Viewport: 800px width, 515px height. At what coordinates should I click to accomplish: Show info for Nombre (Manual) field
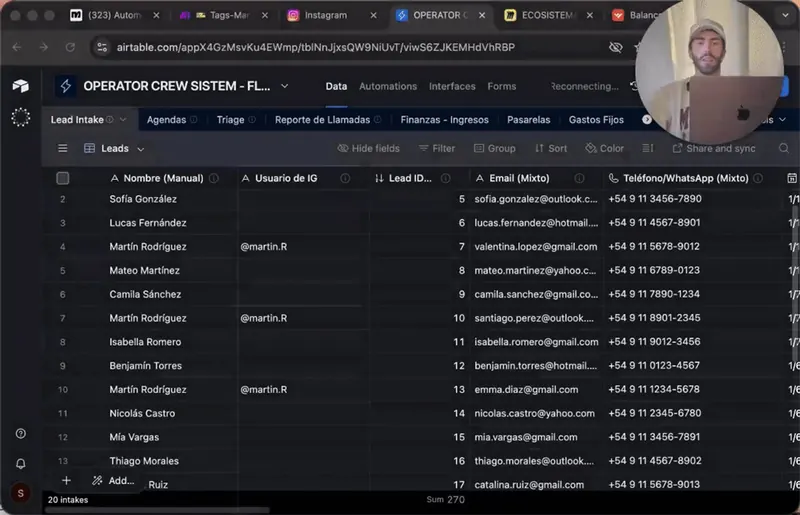point(214,178)
